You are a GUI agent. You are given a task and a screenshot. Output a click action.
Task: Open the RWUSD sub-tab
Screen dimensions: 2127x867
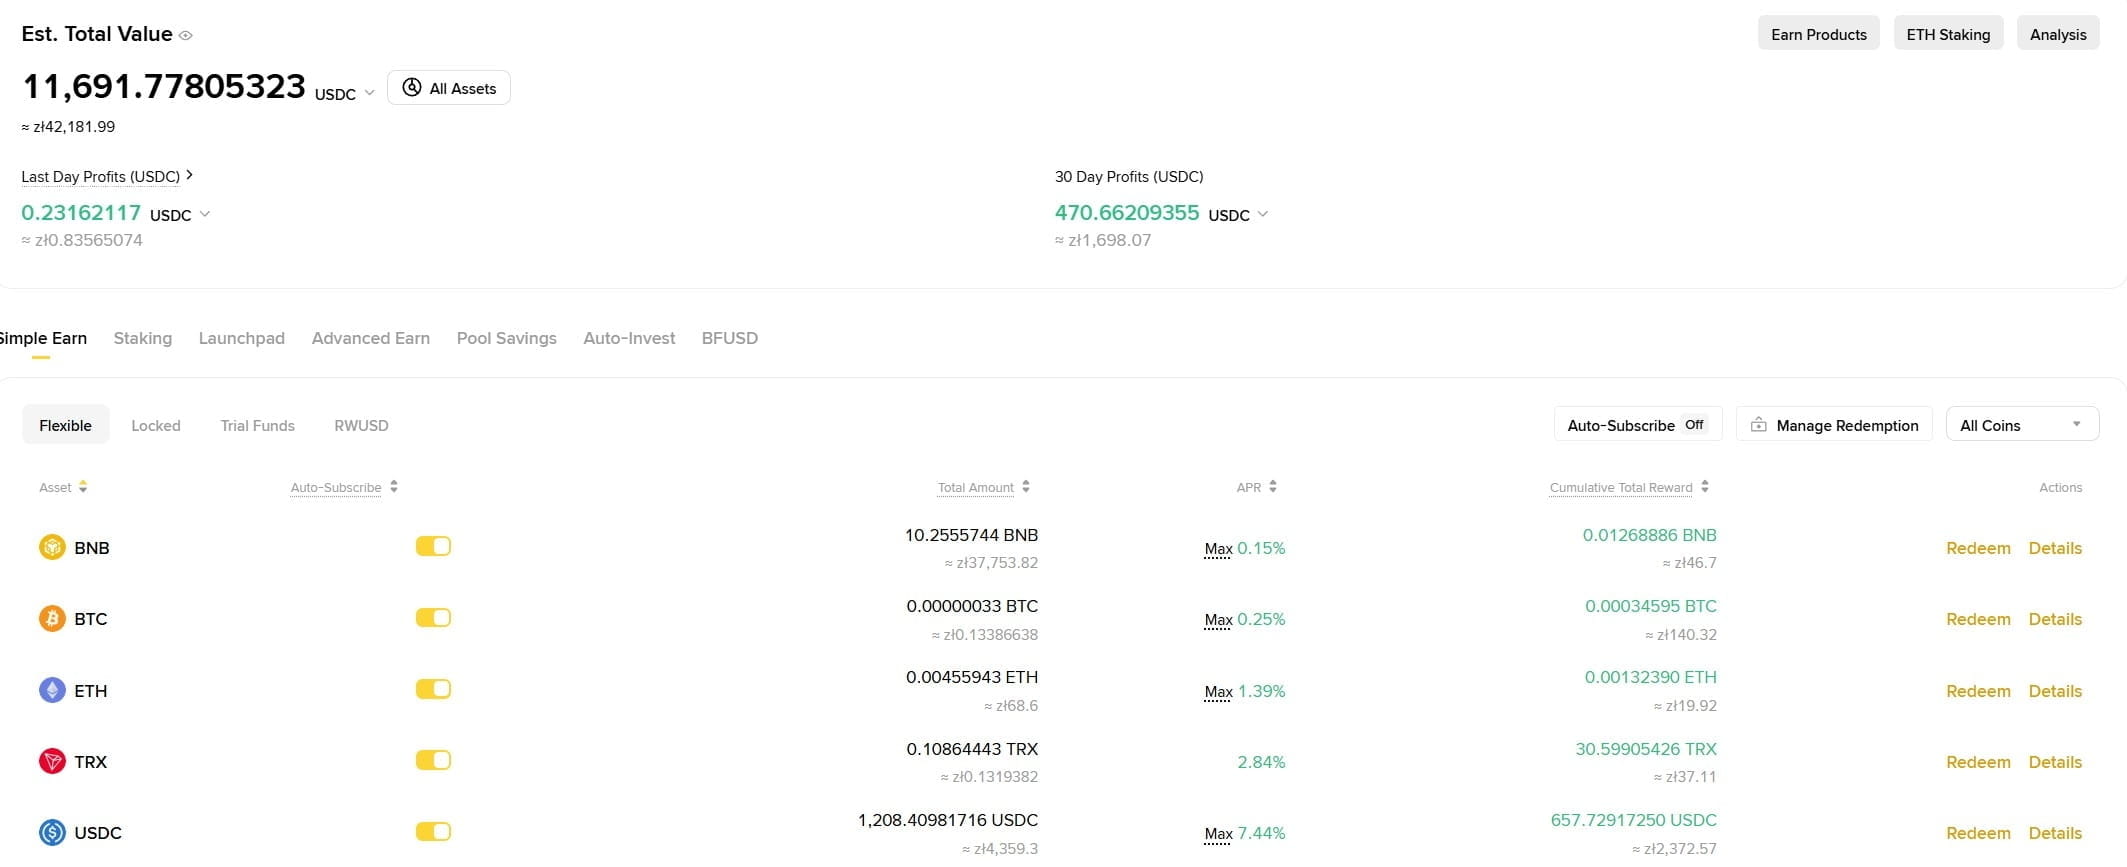pyautogui.click(x=361, y=425)
